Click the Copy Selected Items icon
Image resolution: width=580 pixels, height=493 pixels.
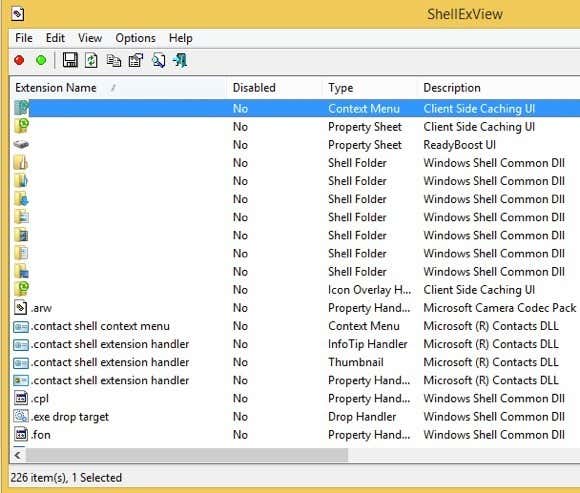tap(114, 60)
